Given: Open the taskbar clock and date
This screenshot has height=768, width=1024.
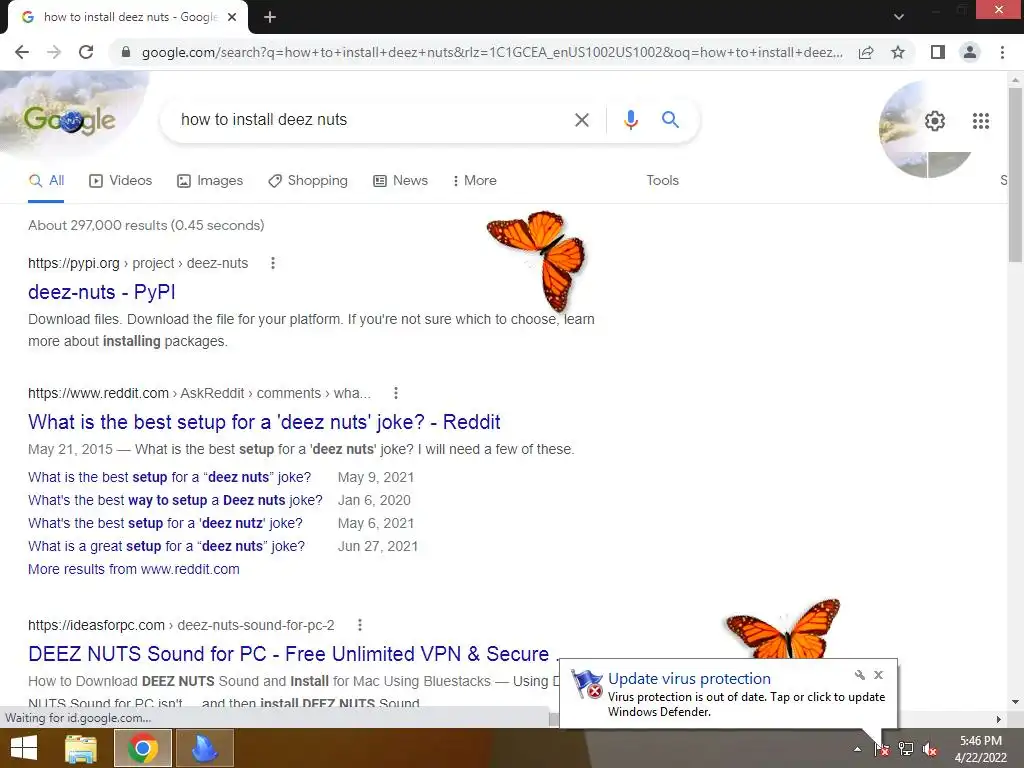Looking at the screenshot, I should point(980,749).
